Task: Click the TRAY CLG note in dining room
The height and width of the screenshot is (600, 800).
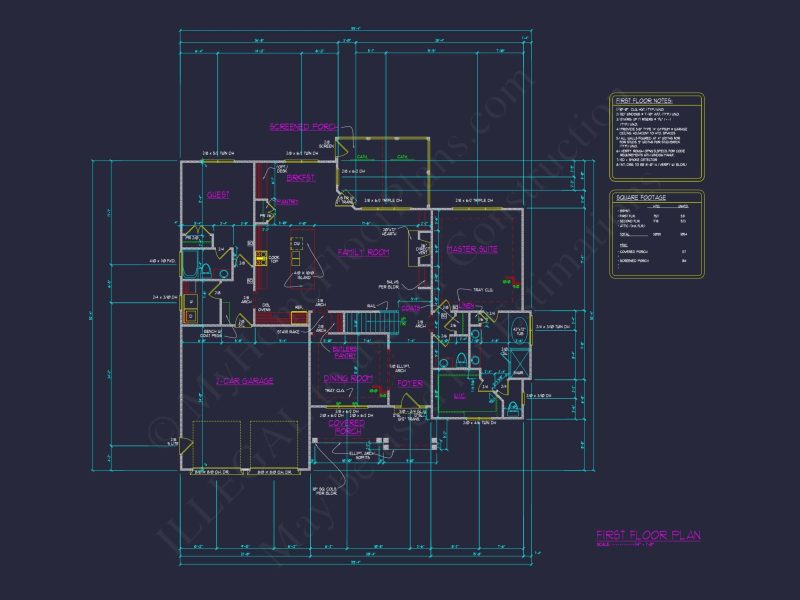Action: (x=334, y=391)
